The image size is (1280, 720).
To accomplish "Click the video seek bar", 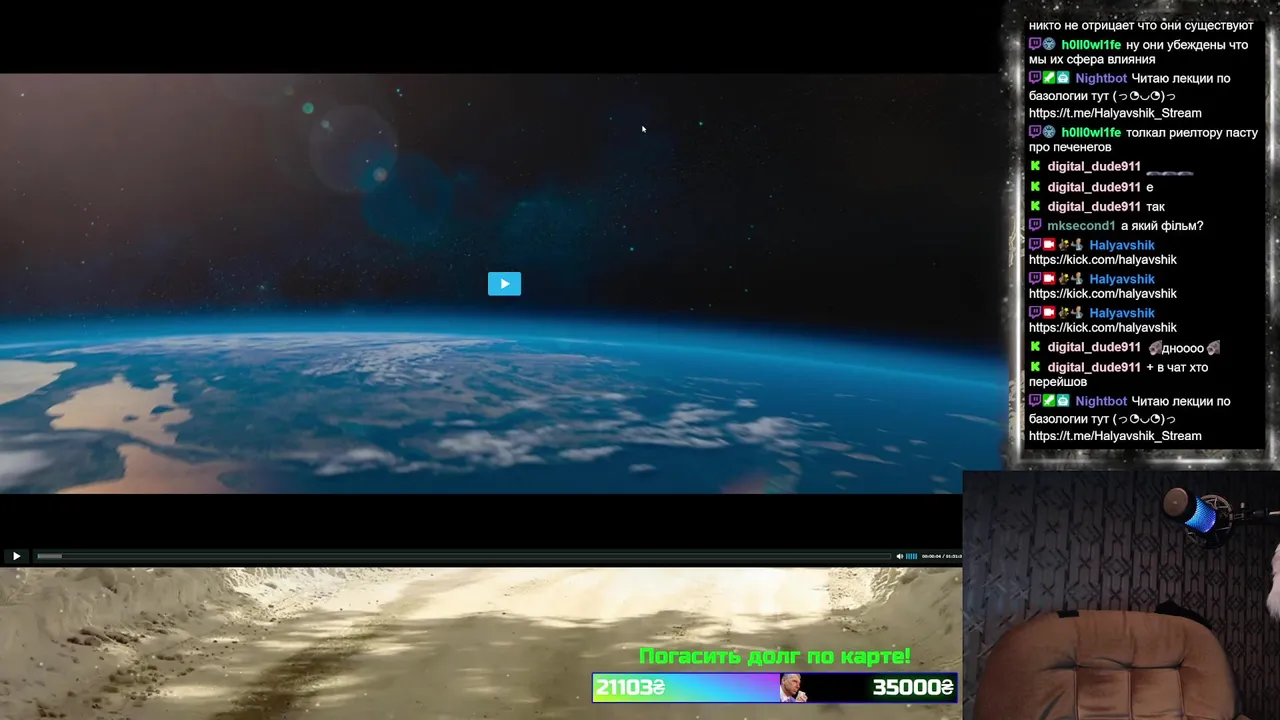I will 463,556.
